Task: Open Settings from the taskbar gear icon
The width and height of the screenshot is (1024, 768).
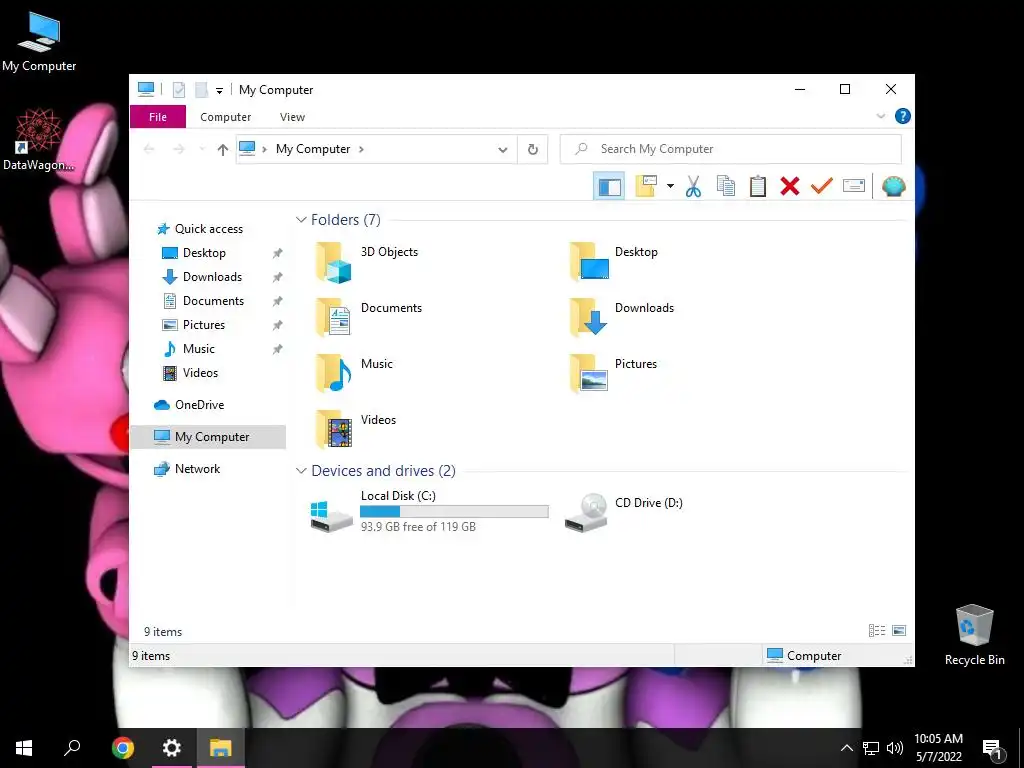Action: [x=172, y=748]
